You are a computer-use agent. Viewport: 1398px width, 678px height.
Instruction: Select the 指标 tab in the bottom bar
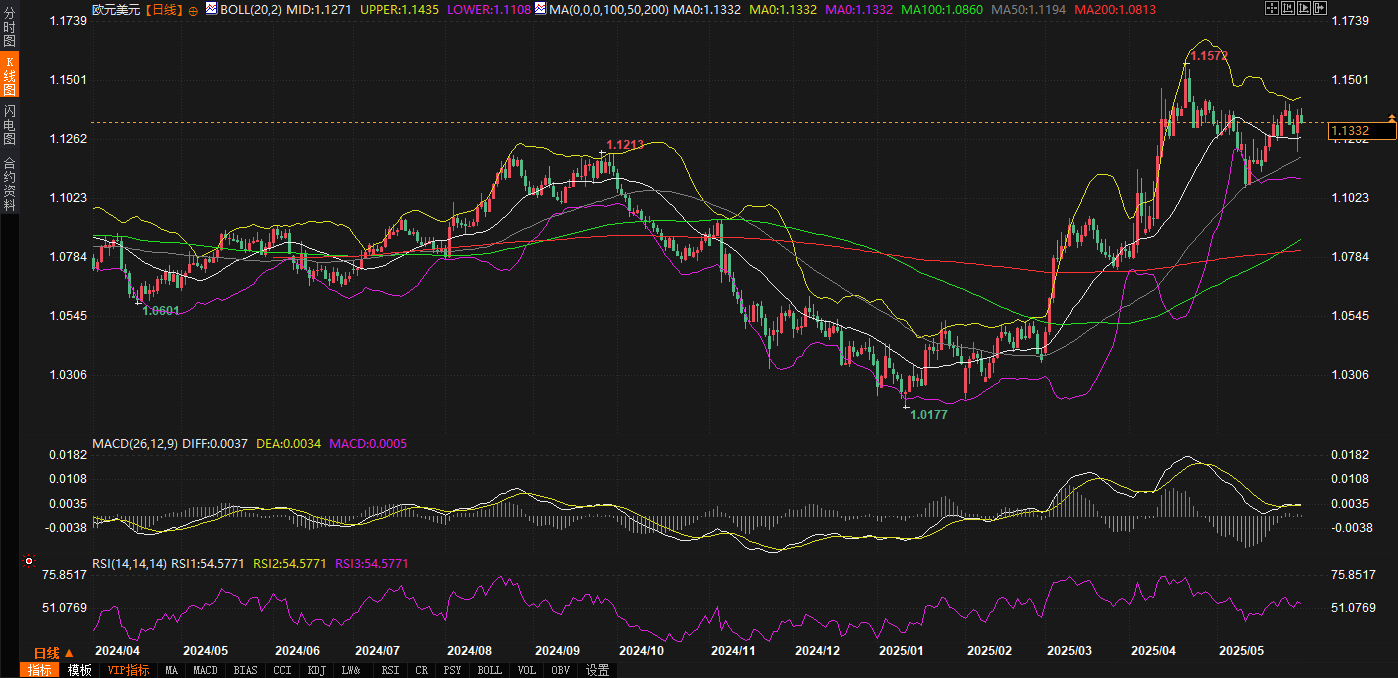pyautogui.click(x=40, y=670)
